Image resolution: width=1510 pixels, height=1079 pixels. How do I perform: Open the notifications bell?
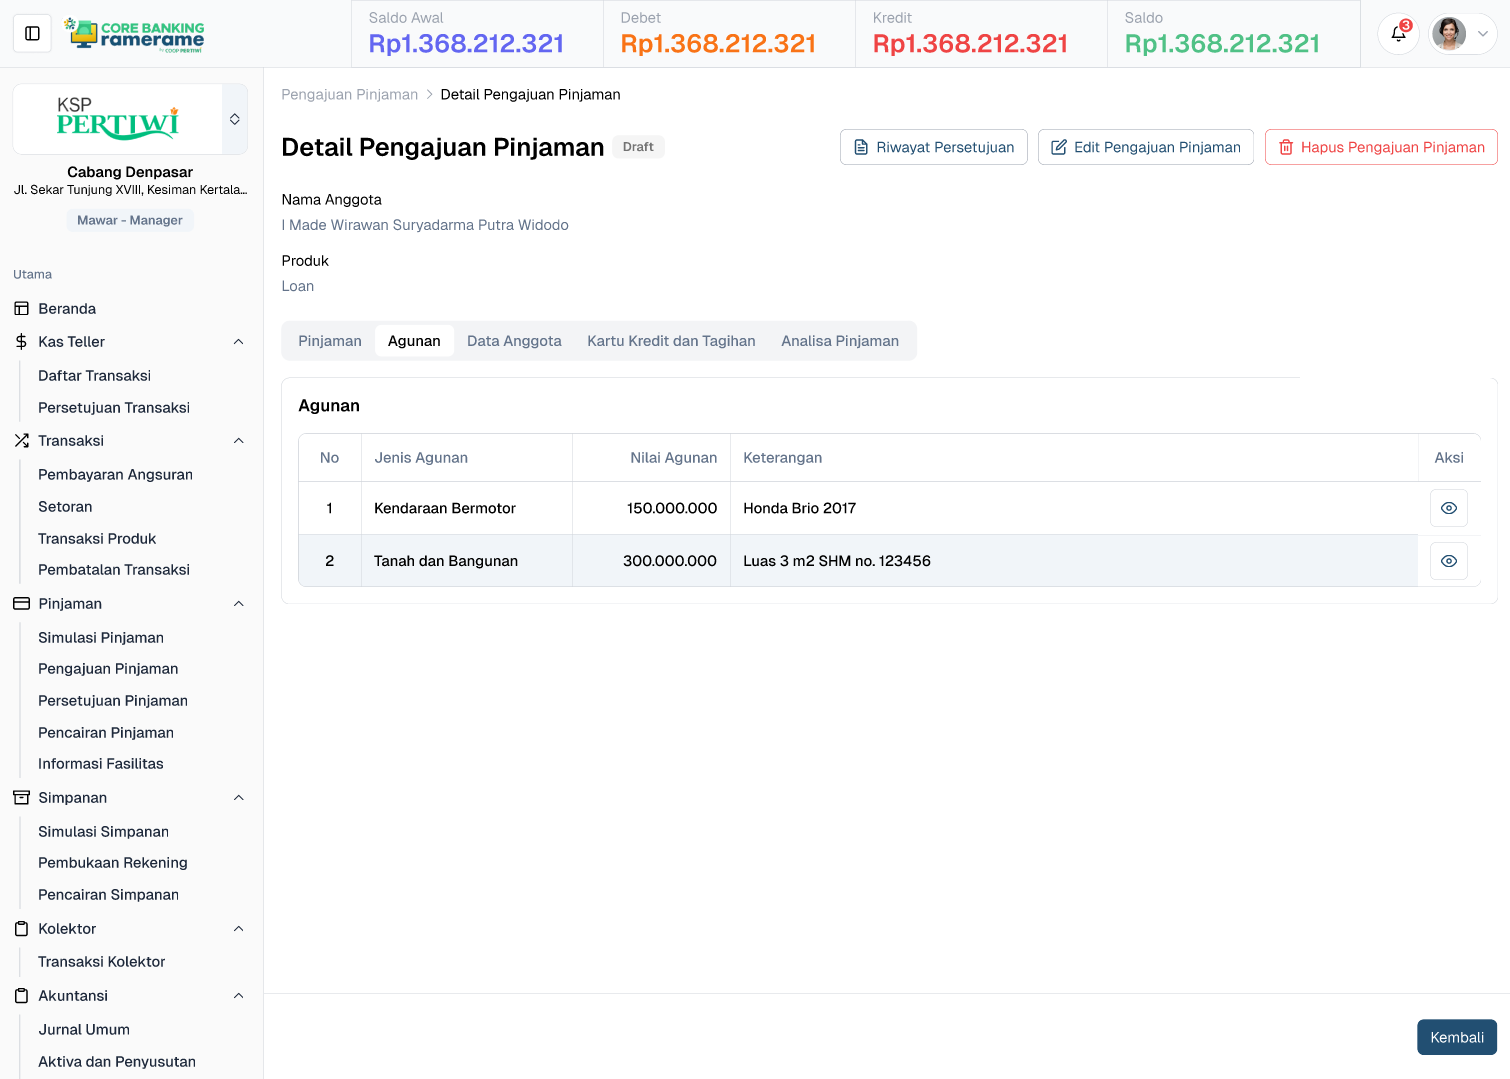pyautogui.click(x=1398, y=34)
